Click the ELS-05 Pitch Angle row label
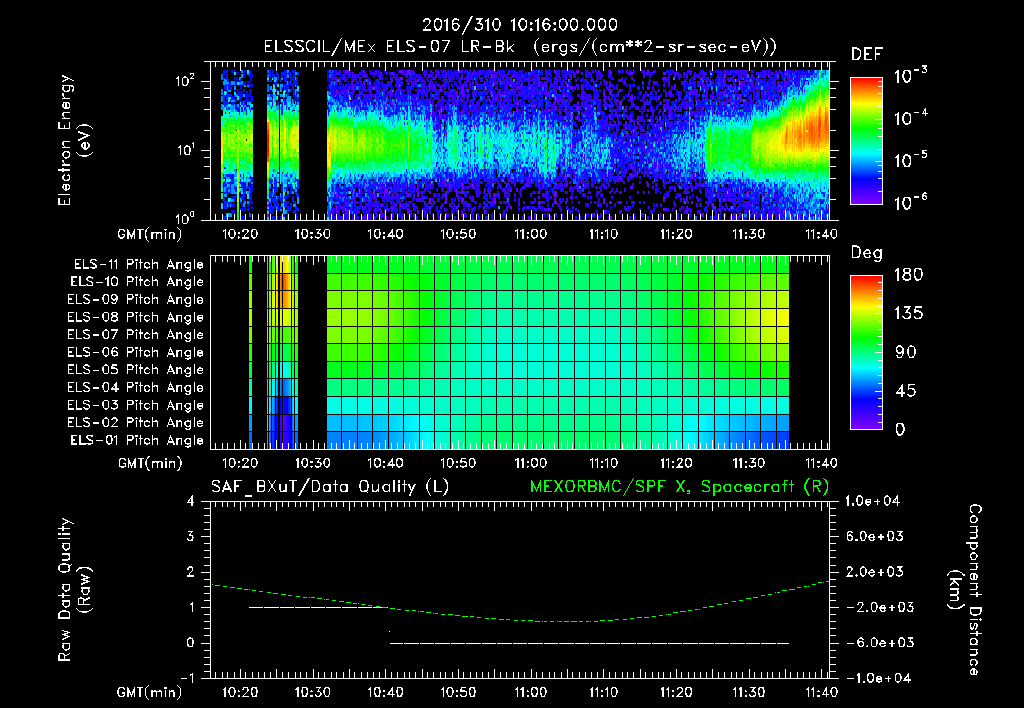1024x708 pixels. pyautogui.click(x=136, y=370)
